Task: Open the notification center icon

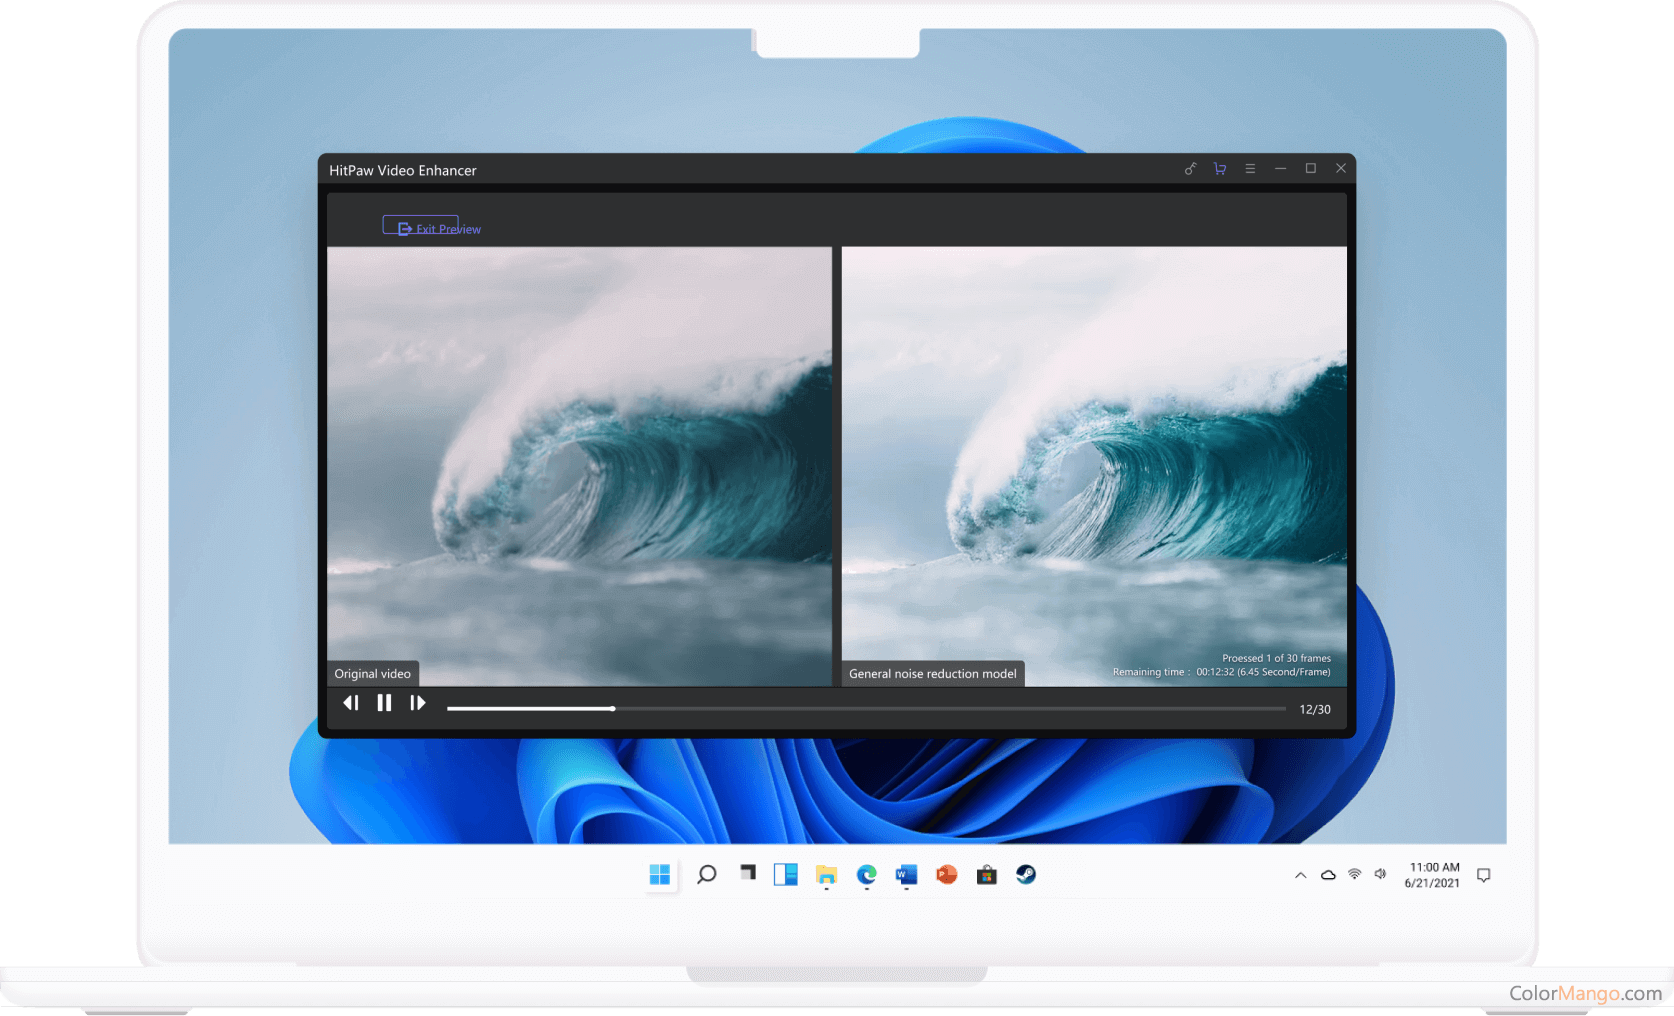Action: (x=1484, y=875)
